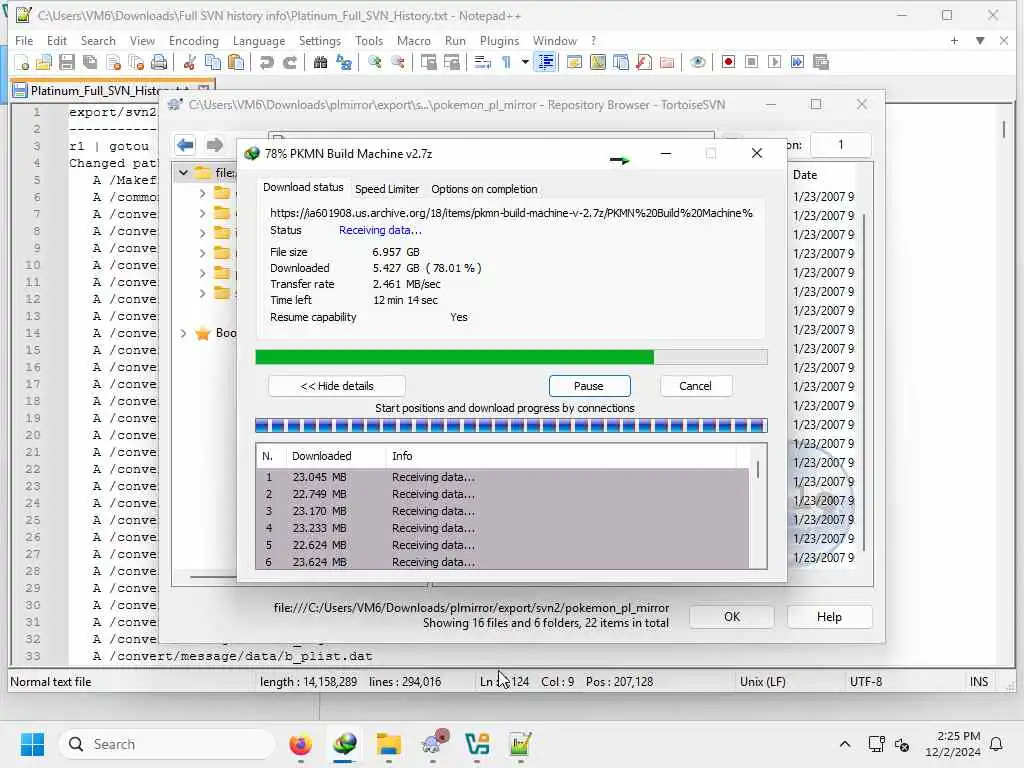Select the Download status tab

click(303, 187)
